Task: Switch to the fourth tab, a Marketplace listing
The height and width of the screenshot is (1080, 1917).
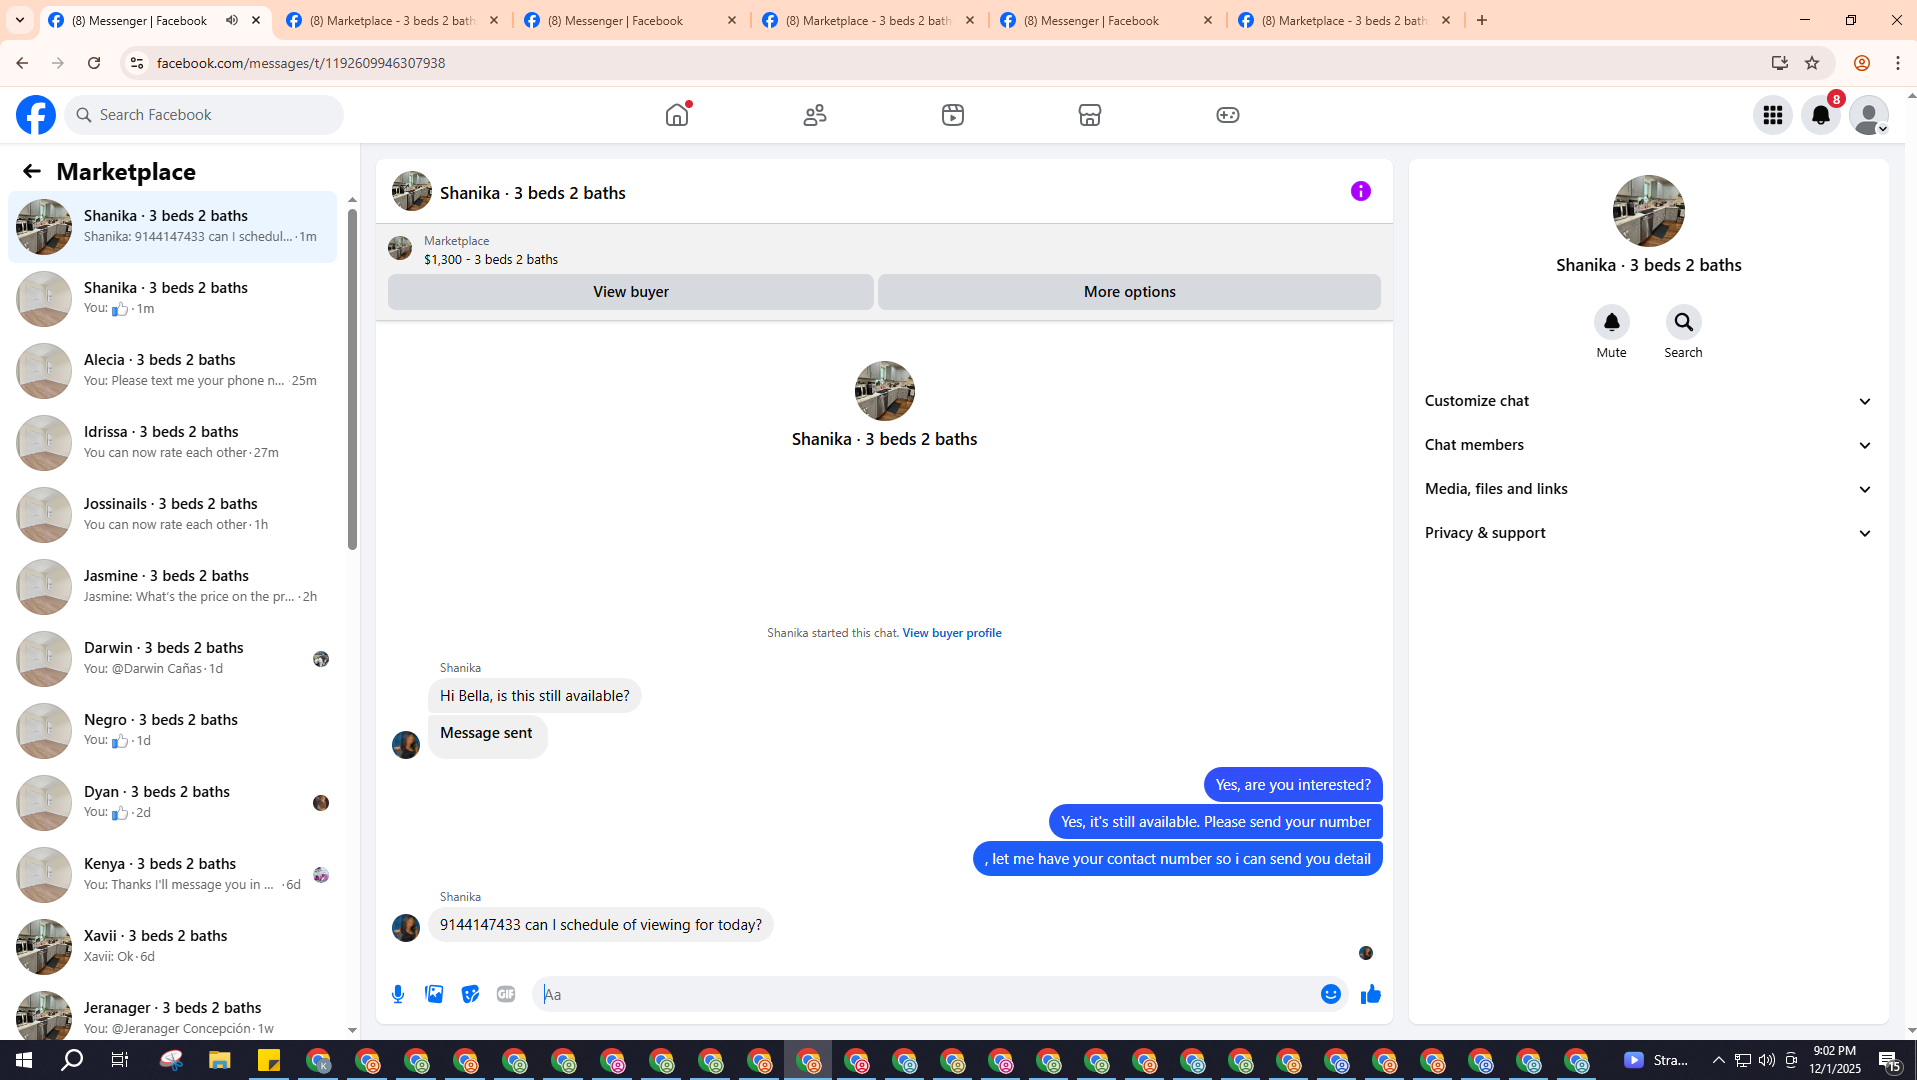Action: tap(869, 20)
